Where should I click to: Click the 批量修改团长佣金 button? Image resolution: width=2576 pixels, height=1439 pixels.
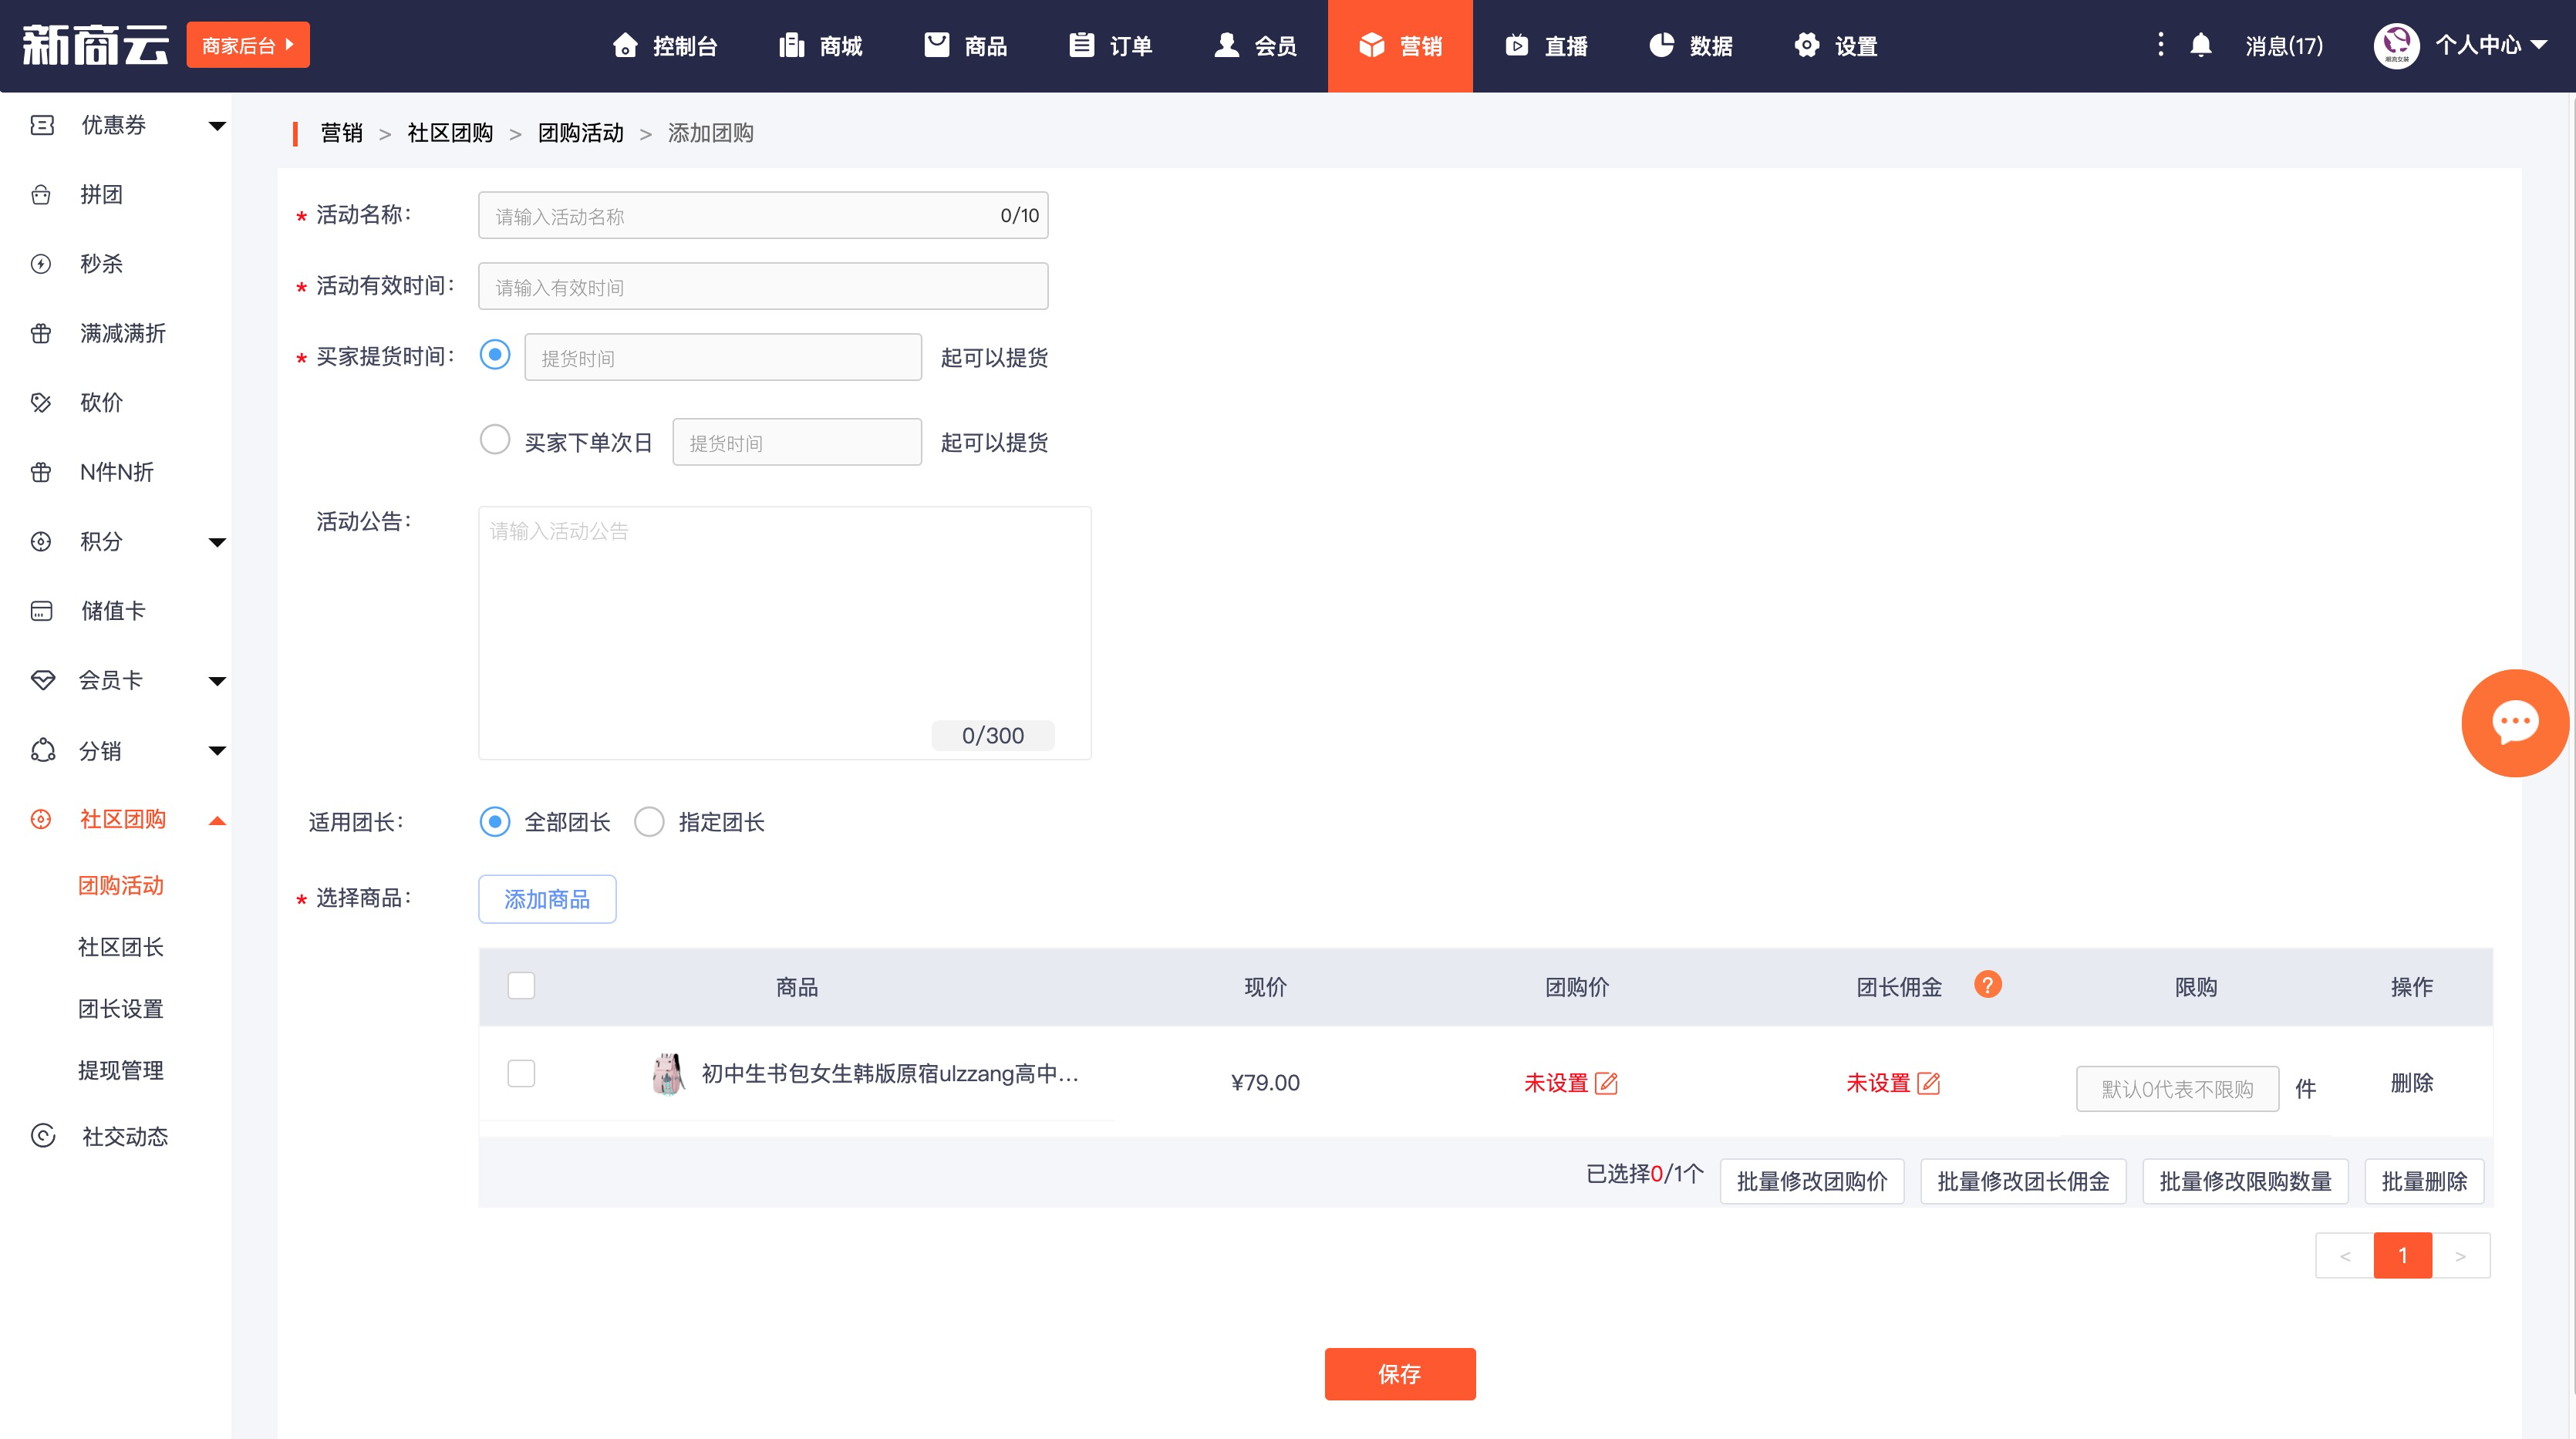click(x=2023, y=1181)
